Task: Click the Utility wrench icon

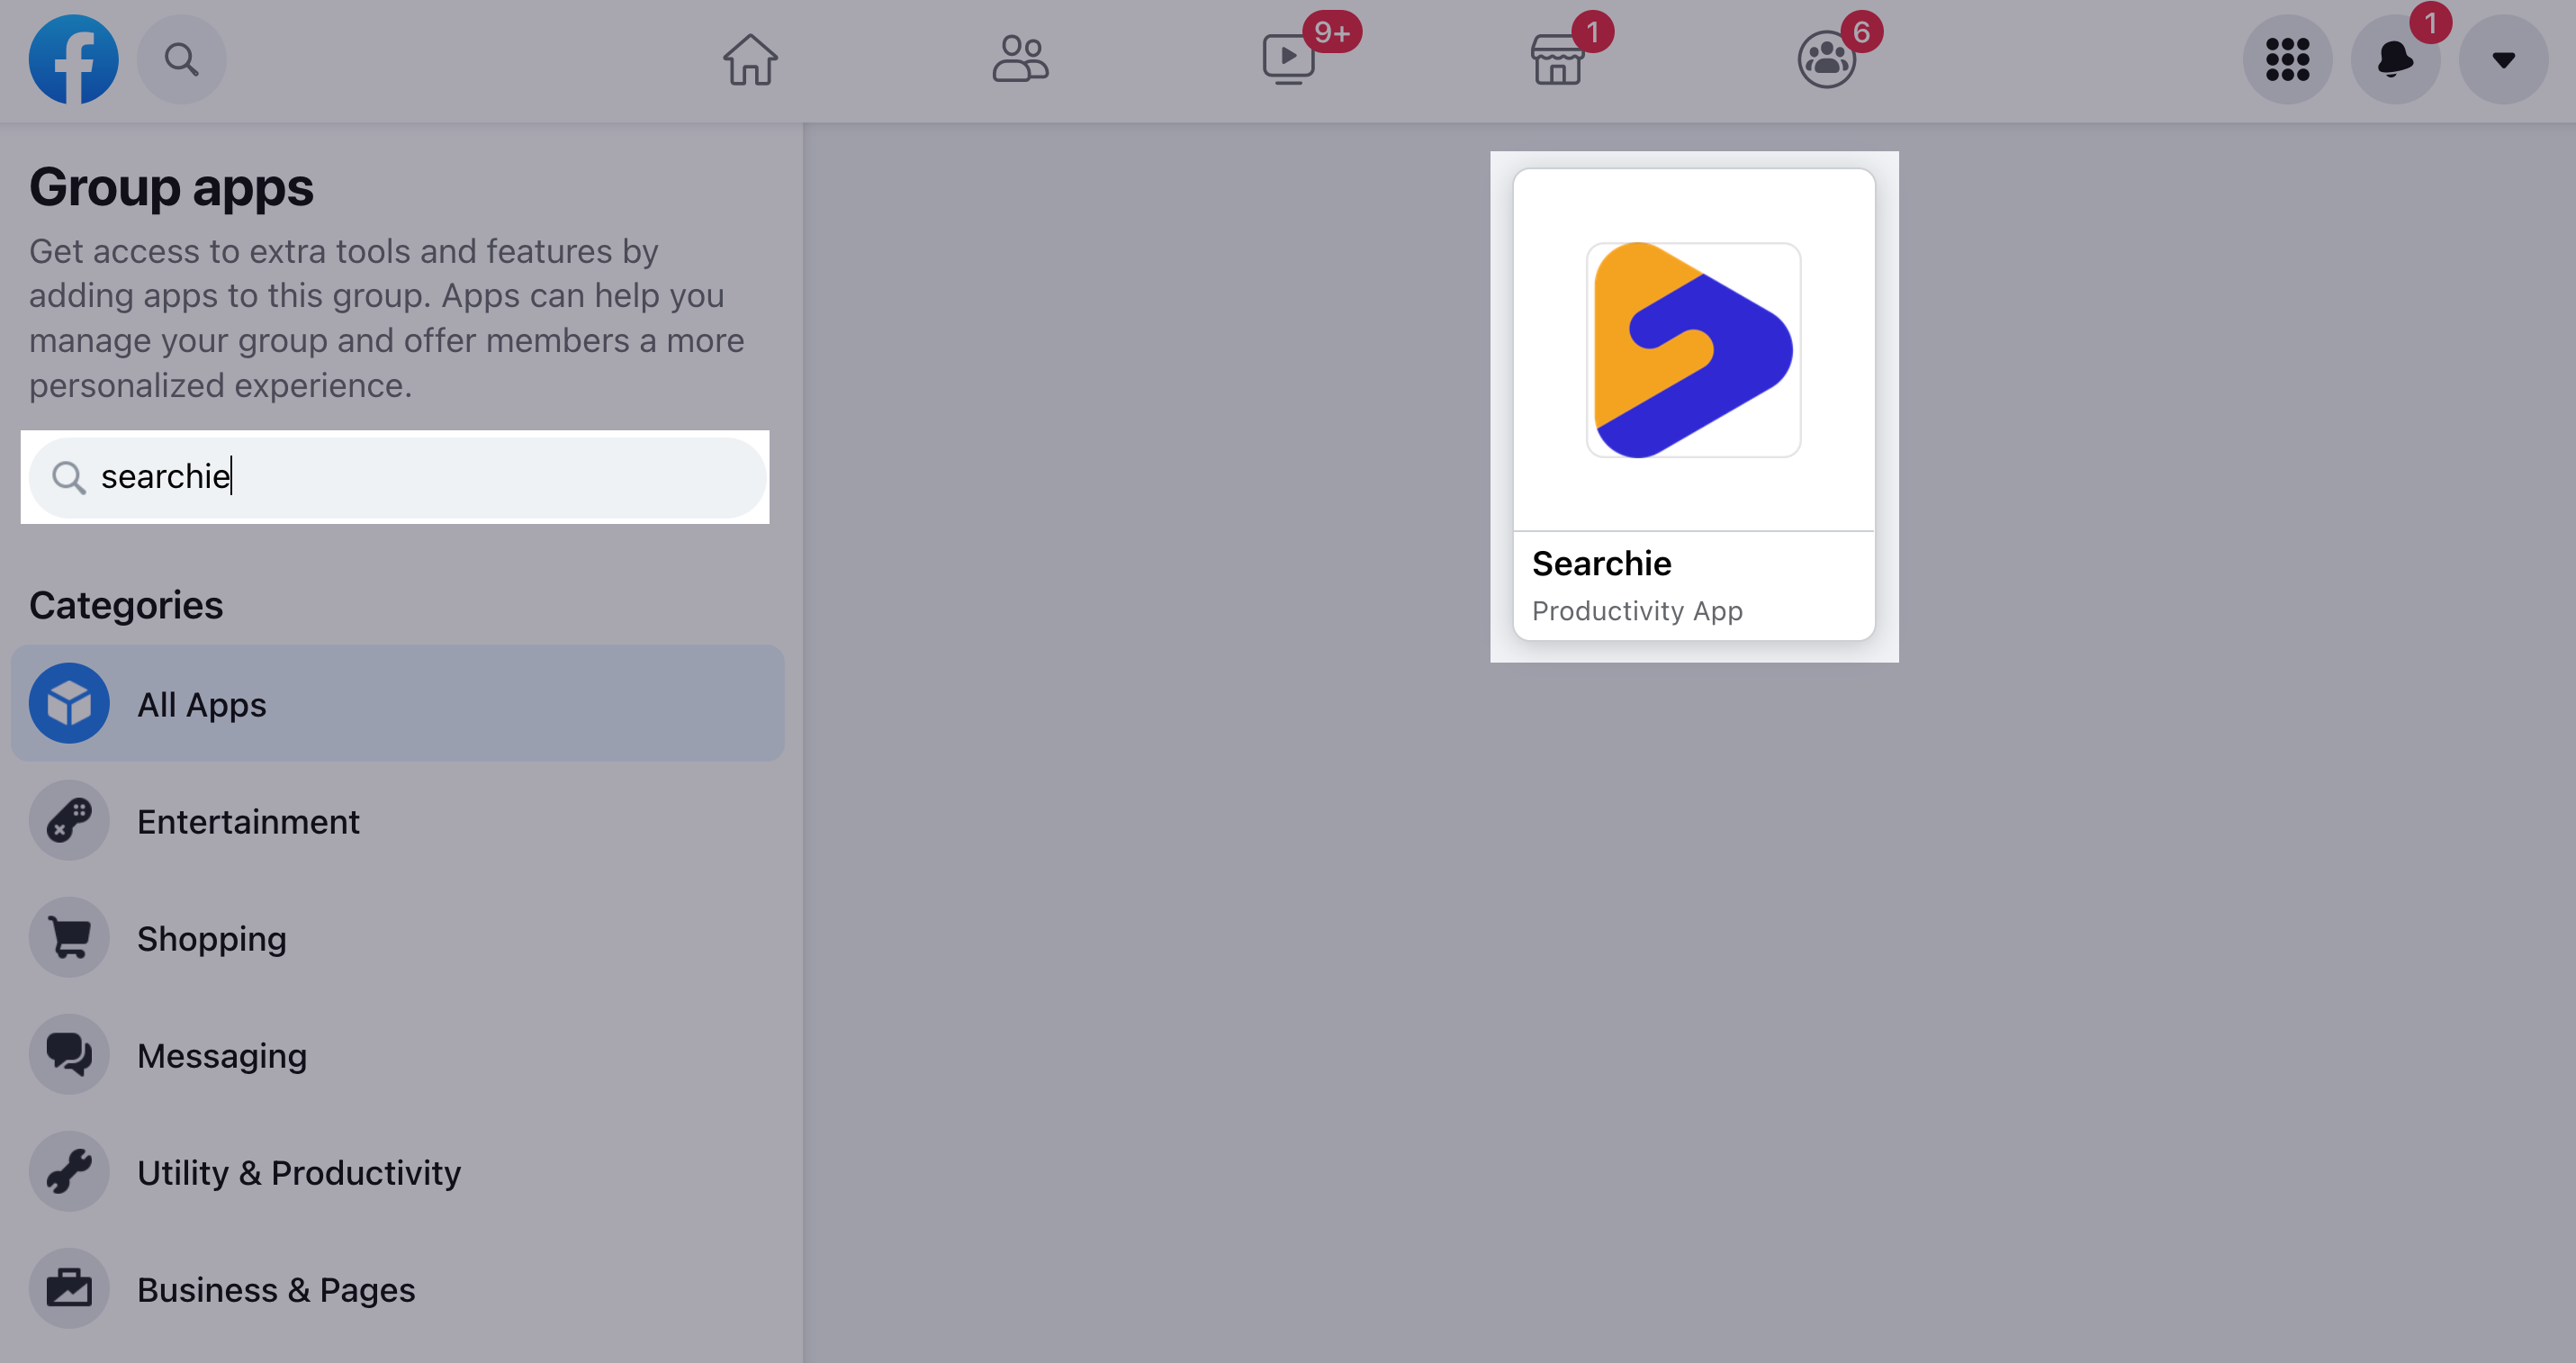Action: (69, 1172)
